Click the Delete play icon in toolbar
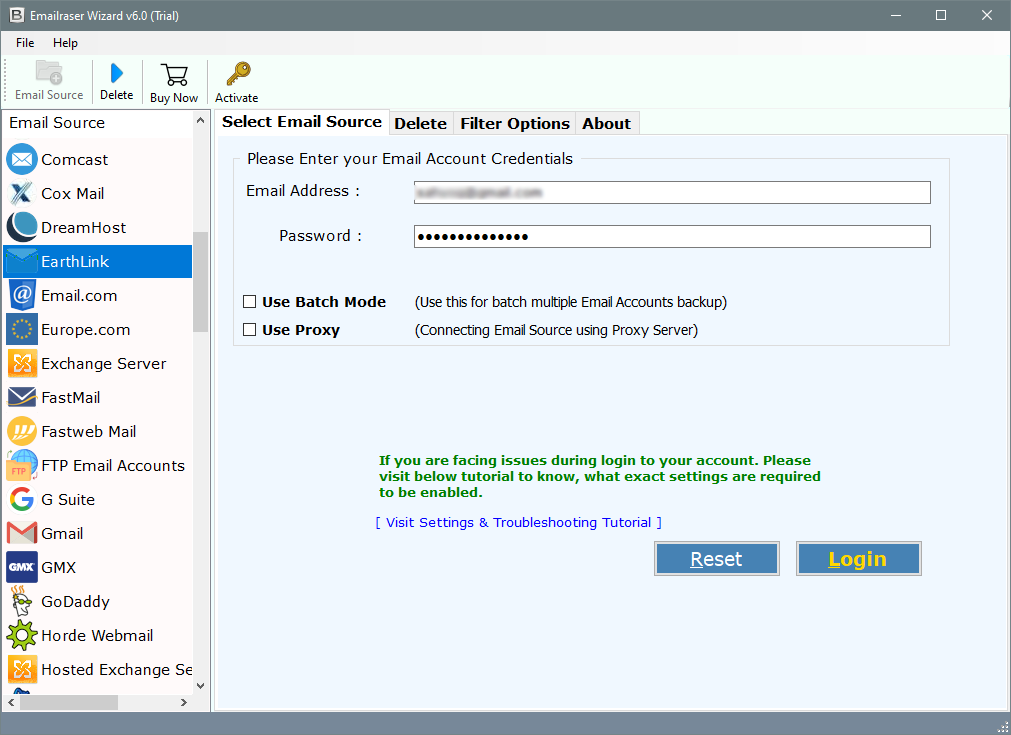Screen dimensions: 1011x735 [x=117, y=73]
